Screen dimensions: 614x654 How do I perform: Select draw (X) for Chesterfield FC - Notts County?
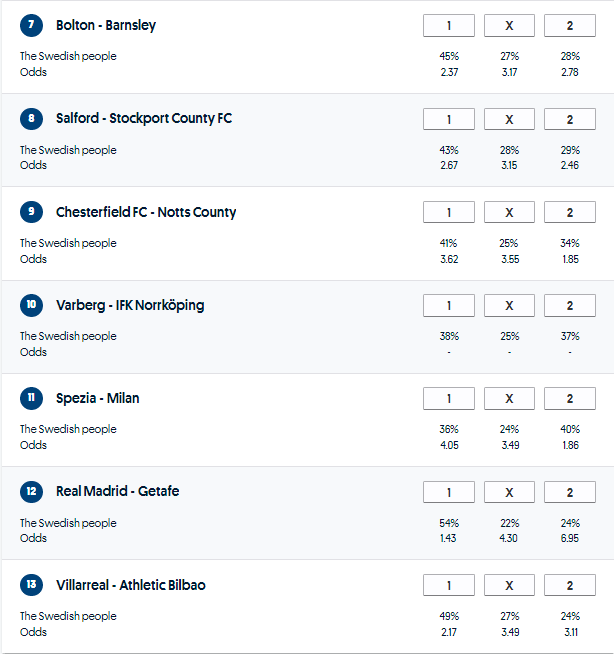point(509,213)
